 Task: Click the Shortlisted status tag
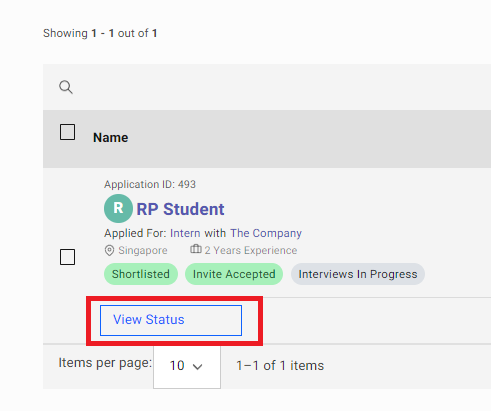pyautogui.click(x=141, y=274)
